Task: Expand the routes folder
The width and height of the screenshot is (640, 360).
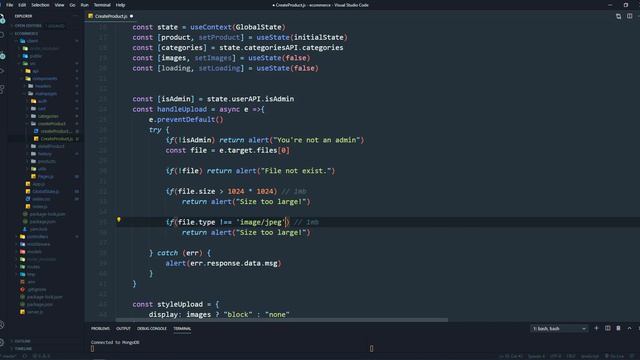Action: (x=33, y=267)
